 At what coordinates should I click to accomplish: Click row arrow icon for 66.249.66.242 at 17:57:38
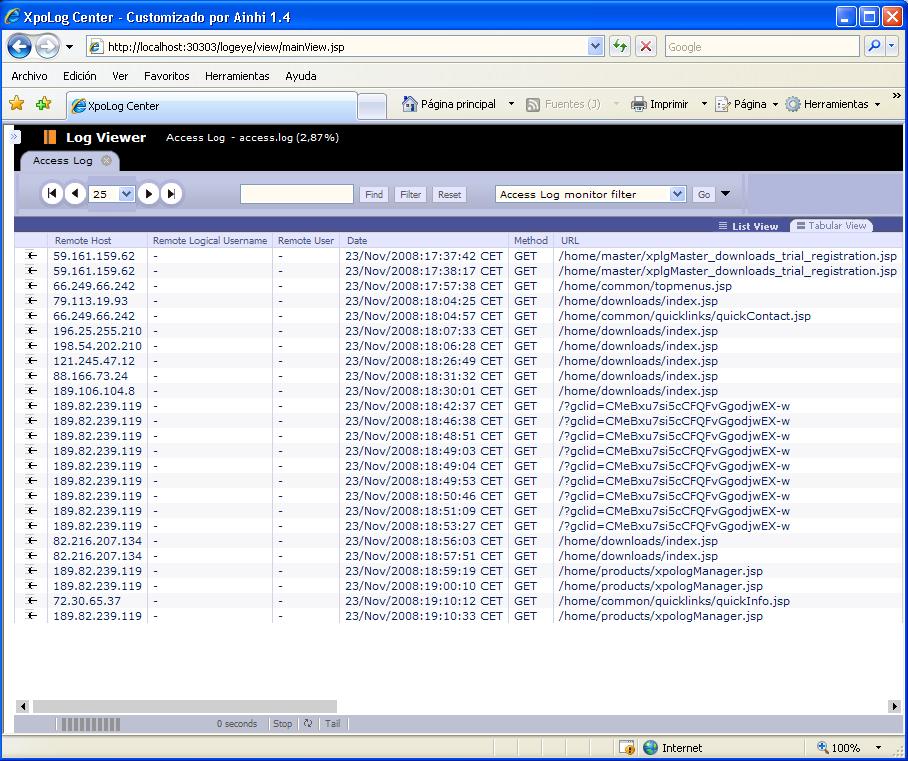click(31, 286)
